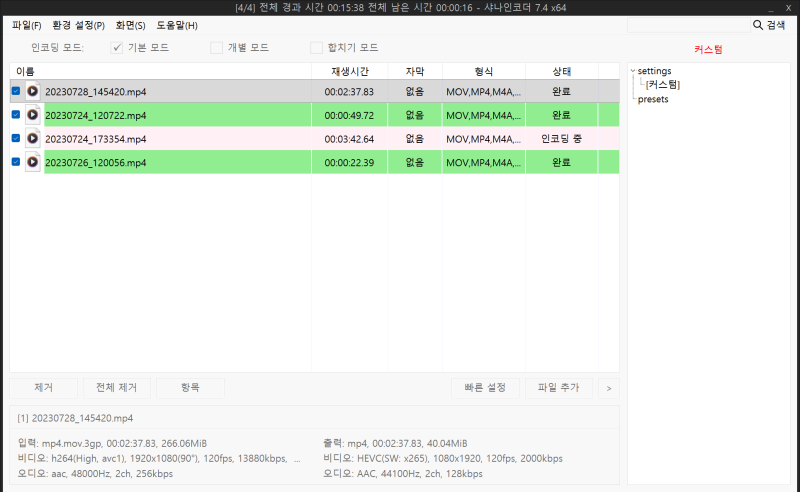Click play icon of 20230726_120056.mp4
This screenshot has width=800, height=492.
[33, 162]
